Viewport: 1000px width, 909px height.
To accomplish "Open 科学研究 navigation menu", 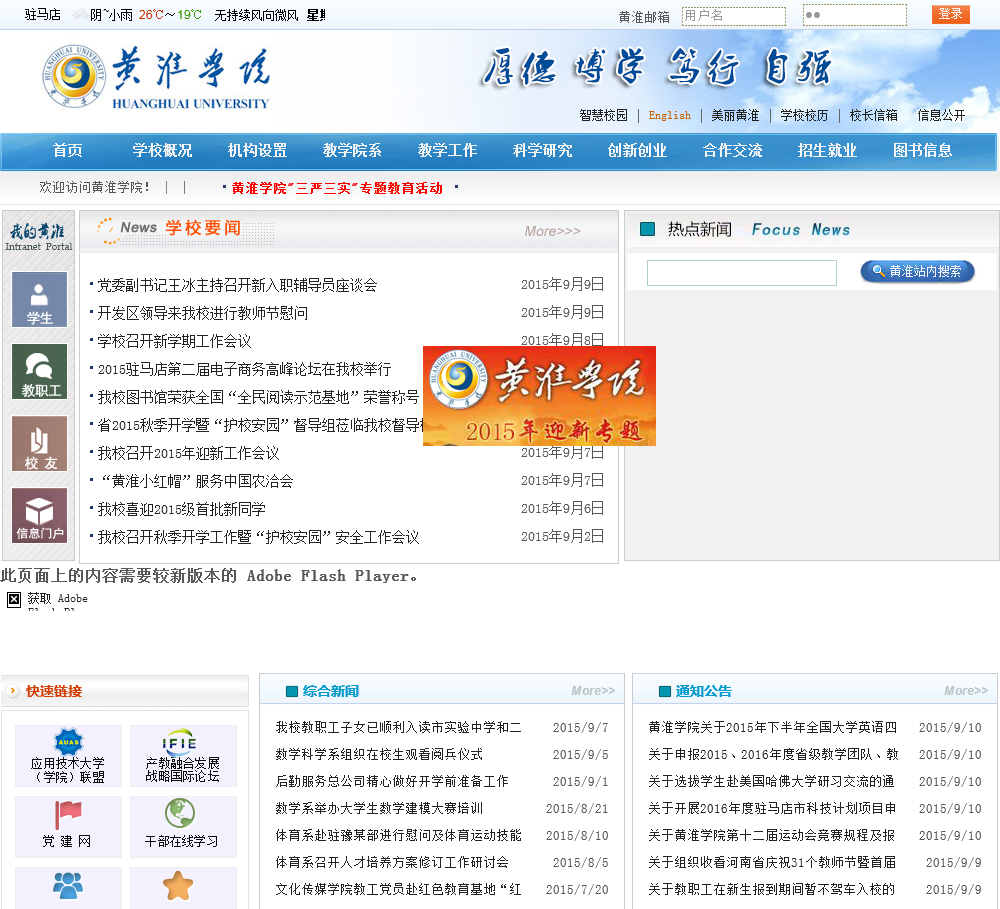I will (542, 151).
